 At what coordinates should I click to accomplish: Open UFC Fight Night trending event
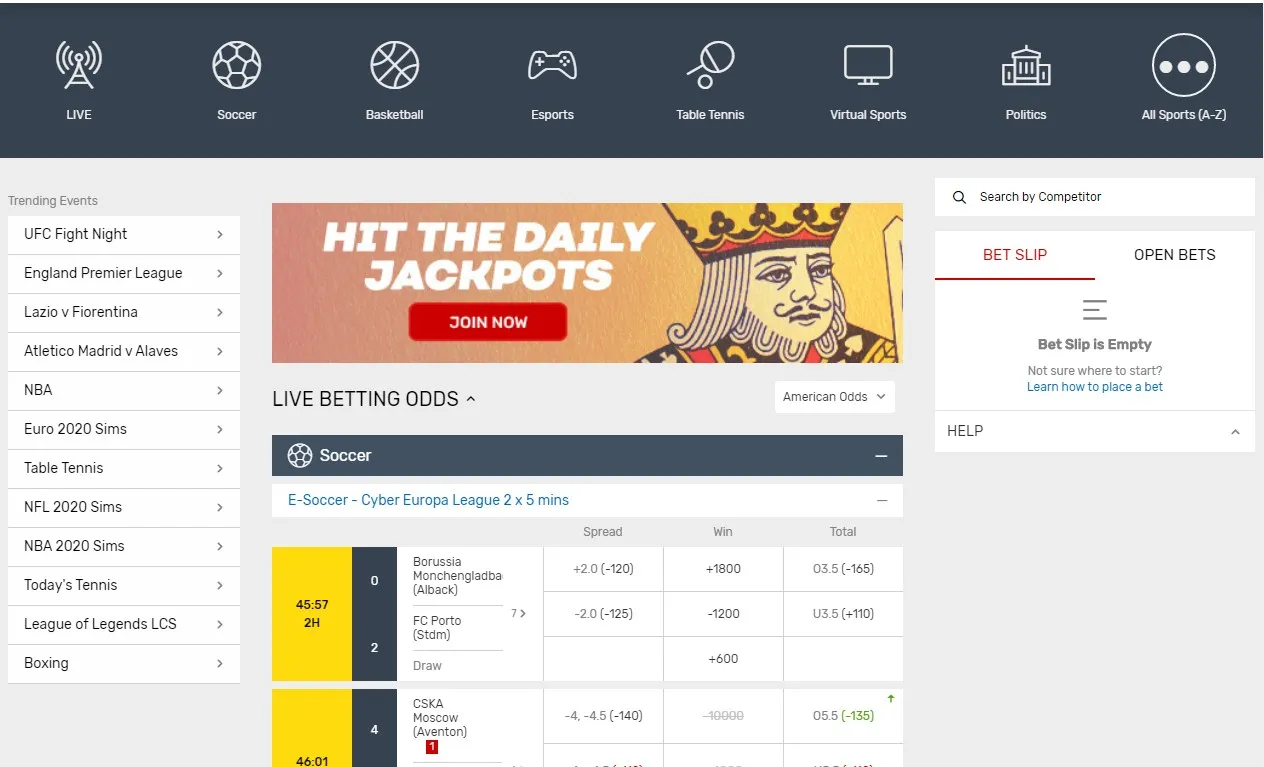tap(124, 234)
